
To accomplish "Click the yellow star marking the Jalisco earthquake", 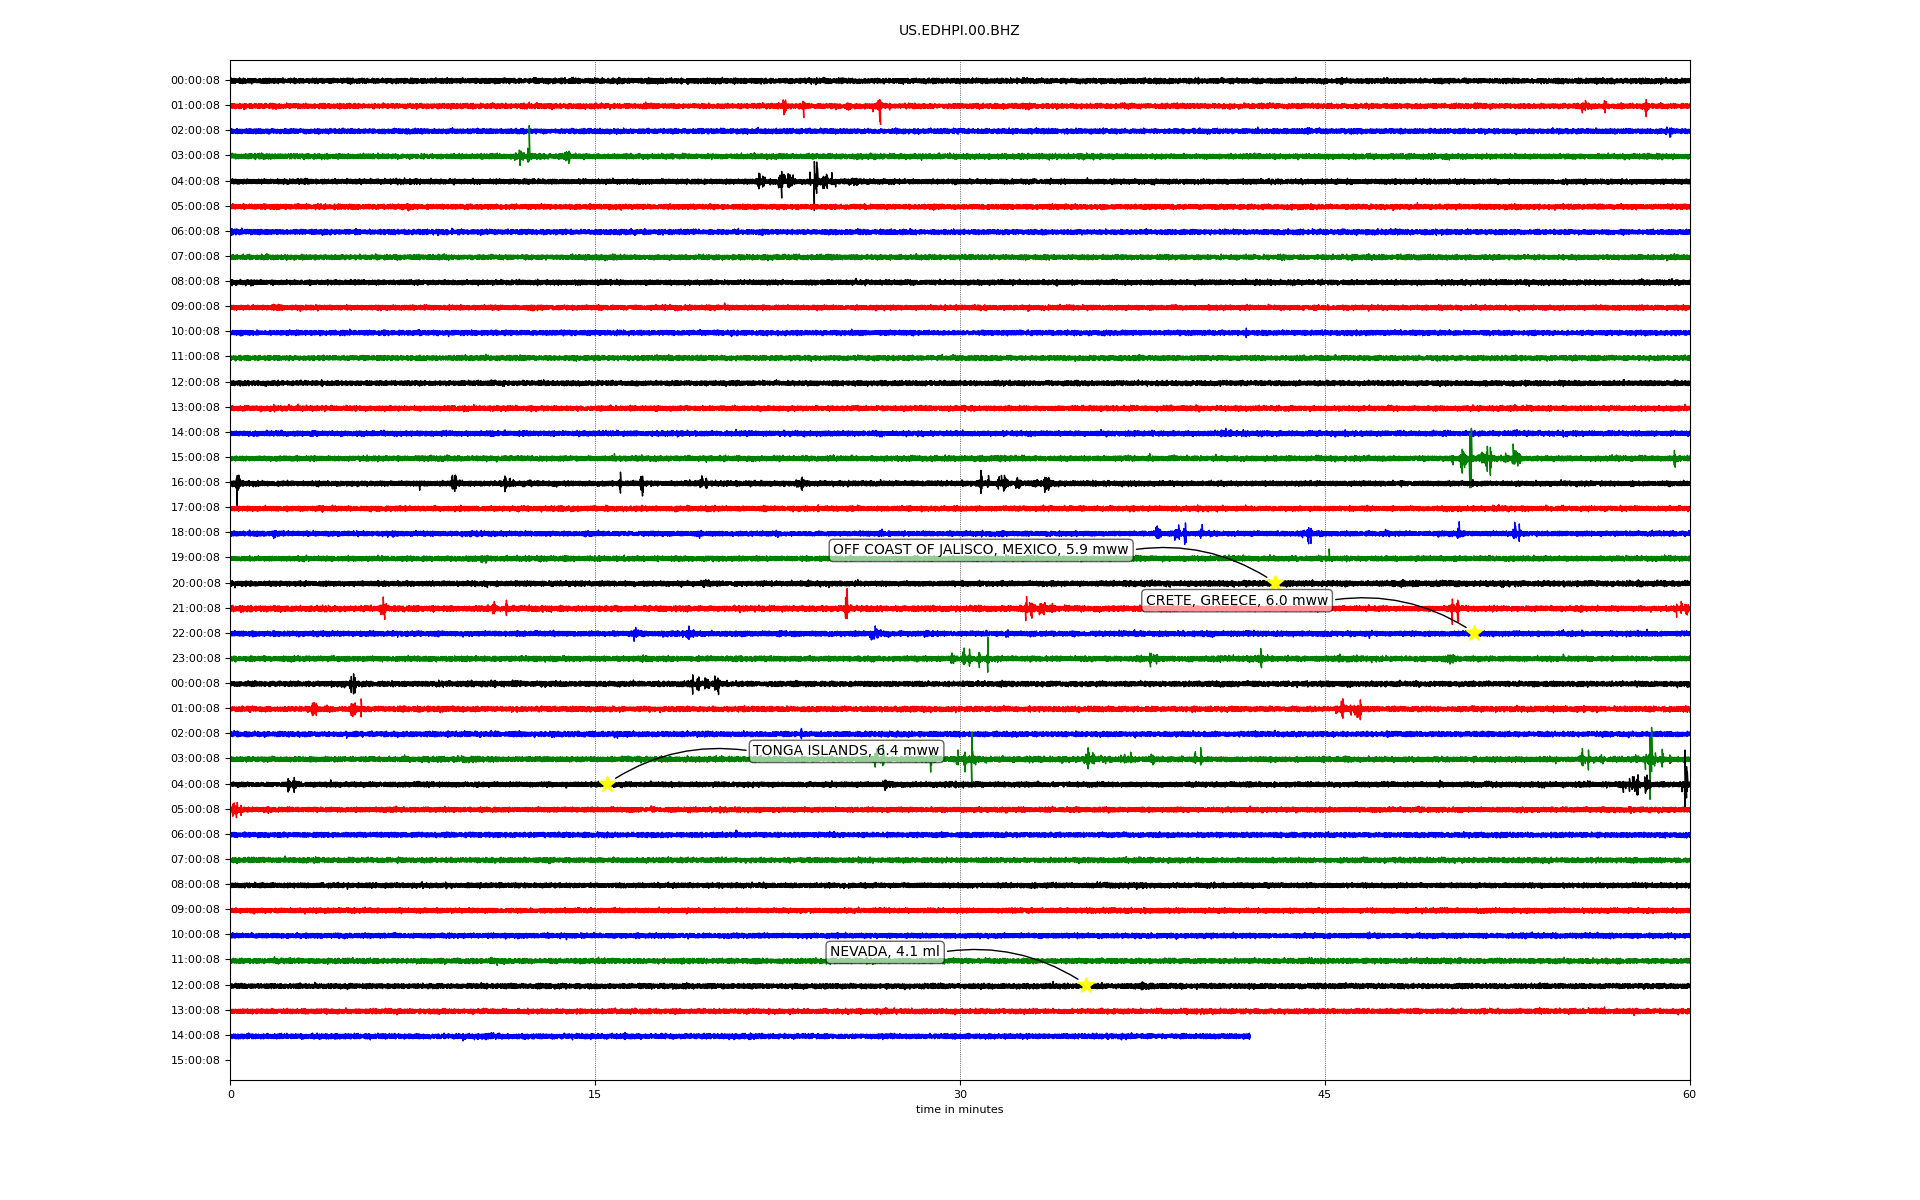I will tap(1275, 583).
